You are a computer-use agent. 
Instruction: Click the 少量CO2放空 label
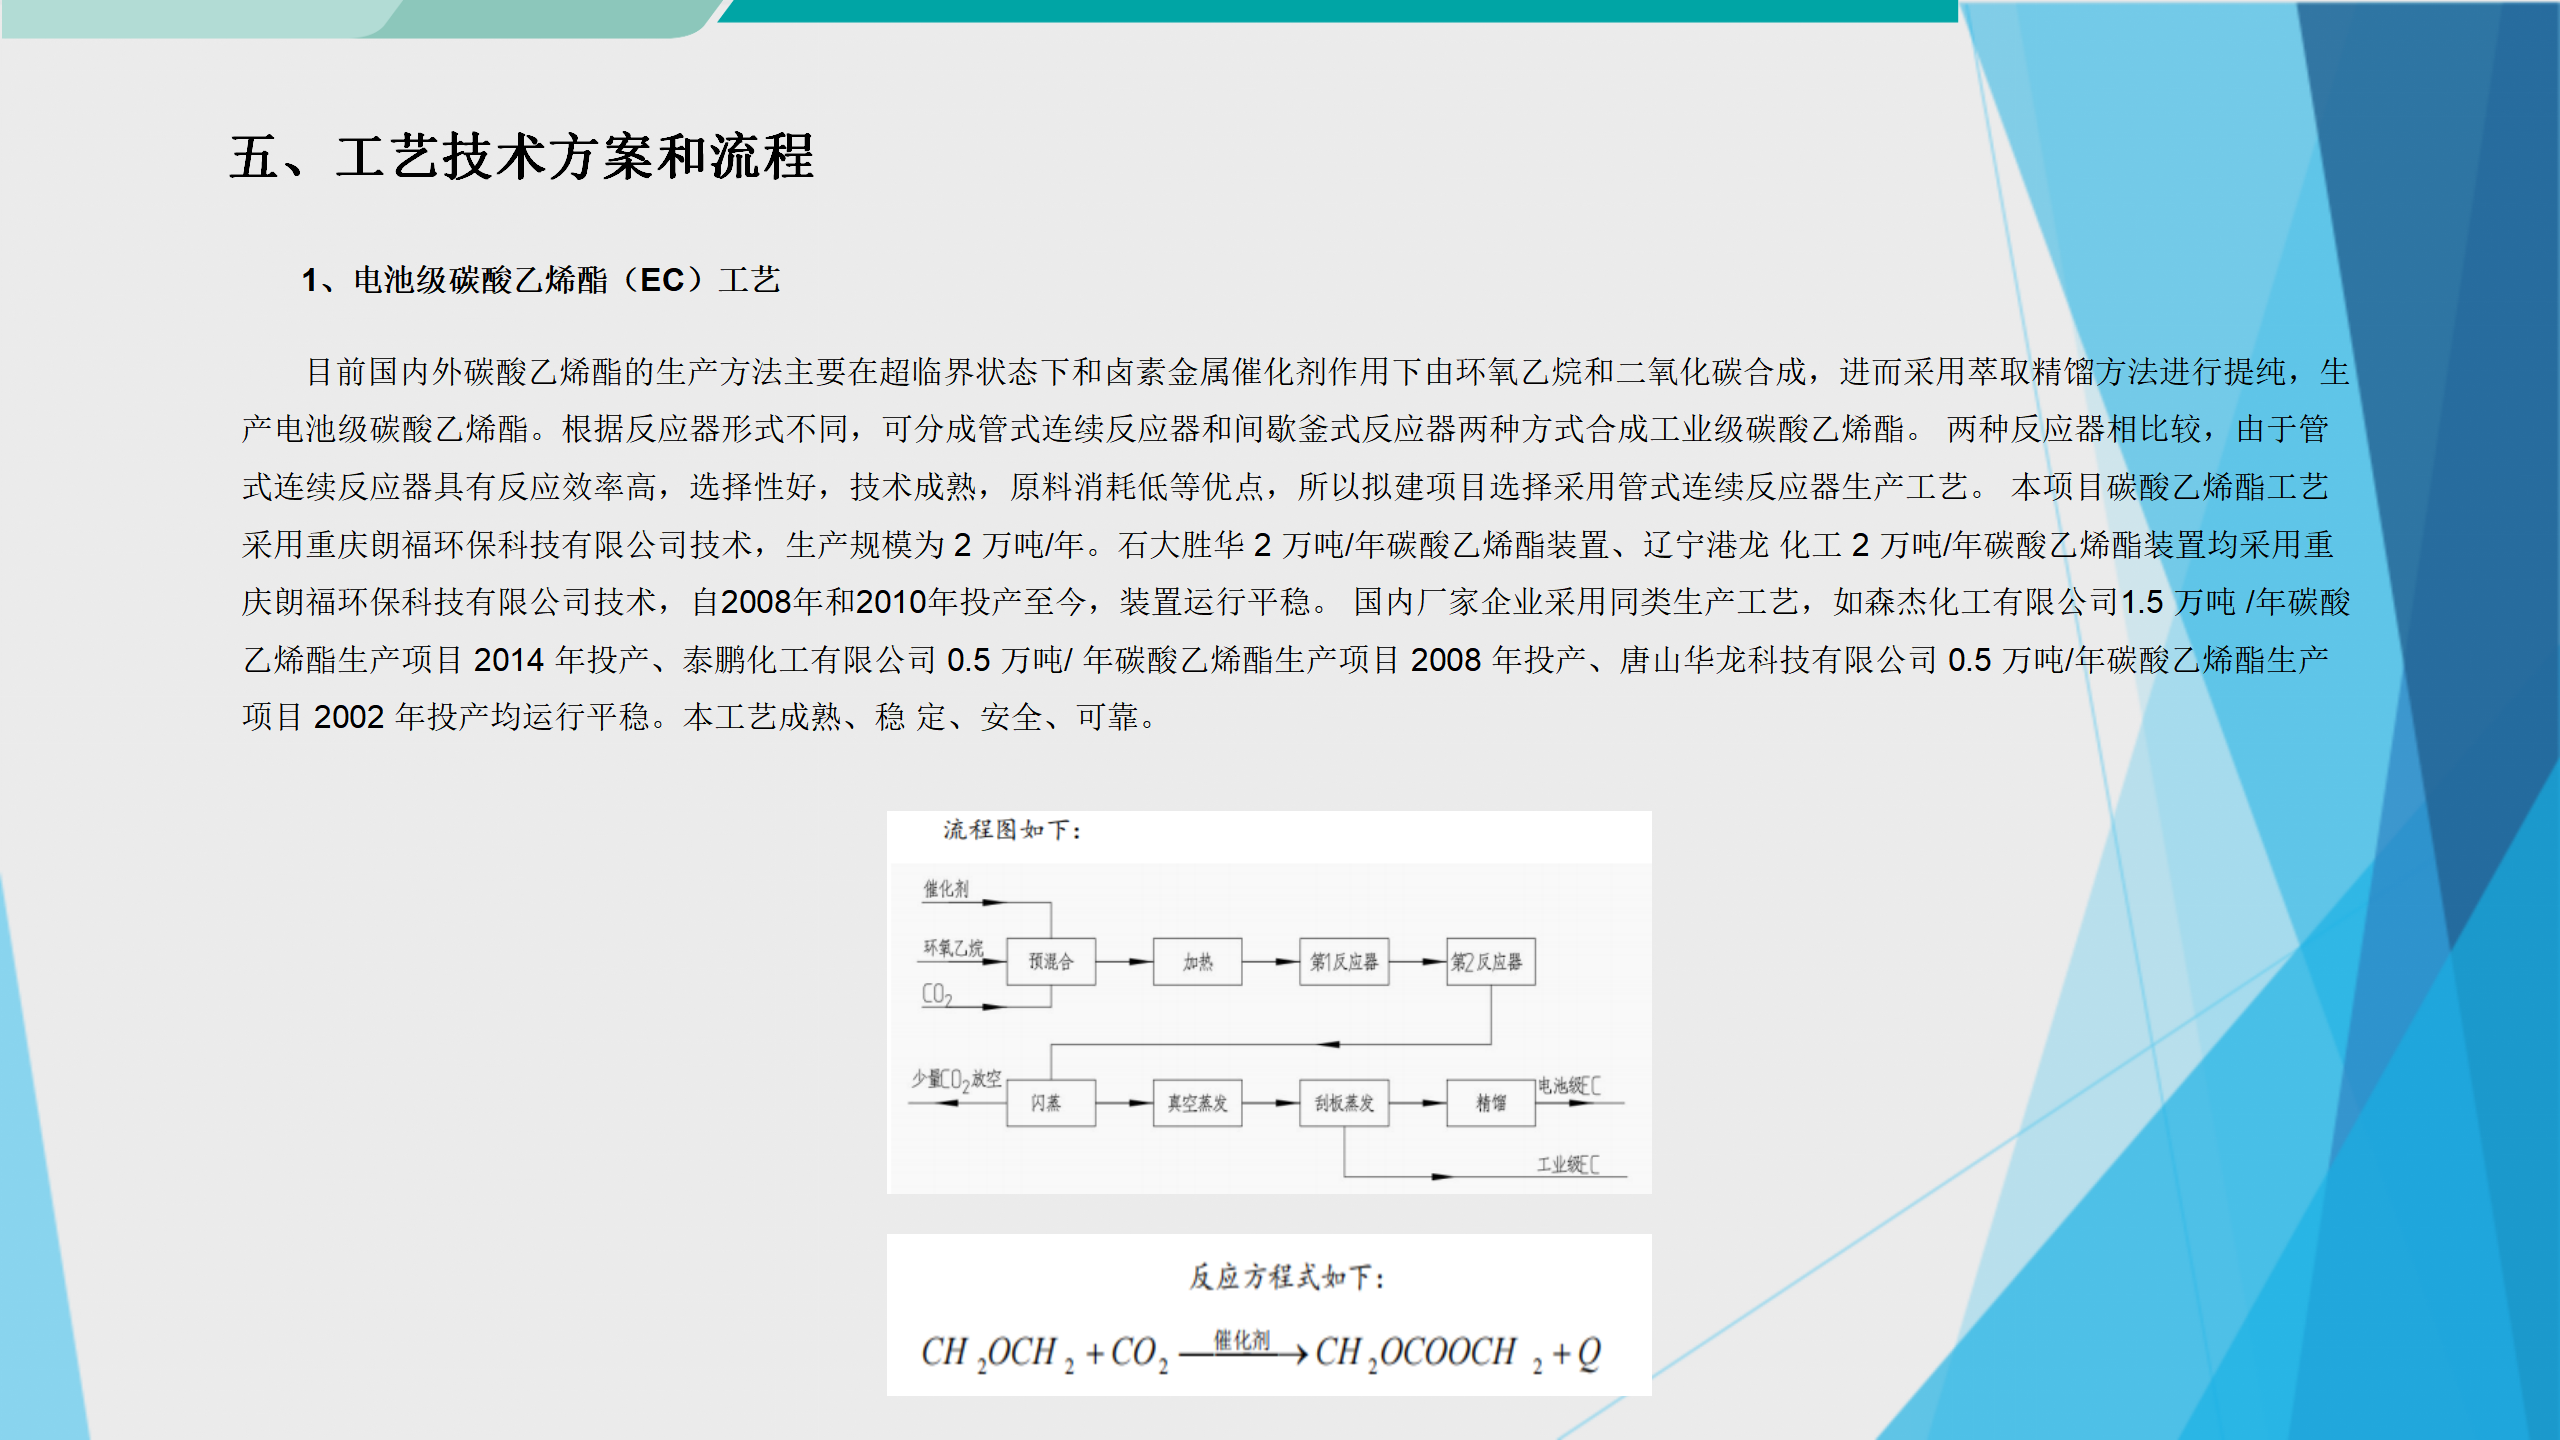[955, 1079]
